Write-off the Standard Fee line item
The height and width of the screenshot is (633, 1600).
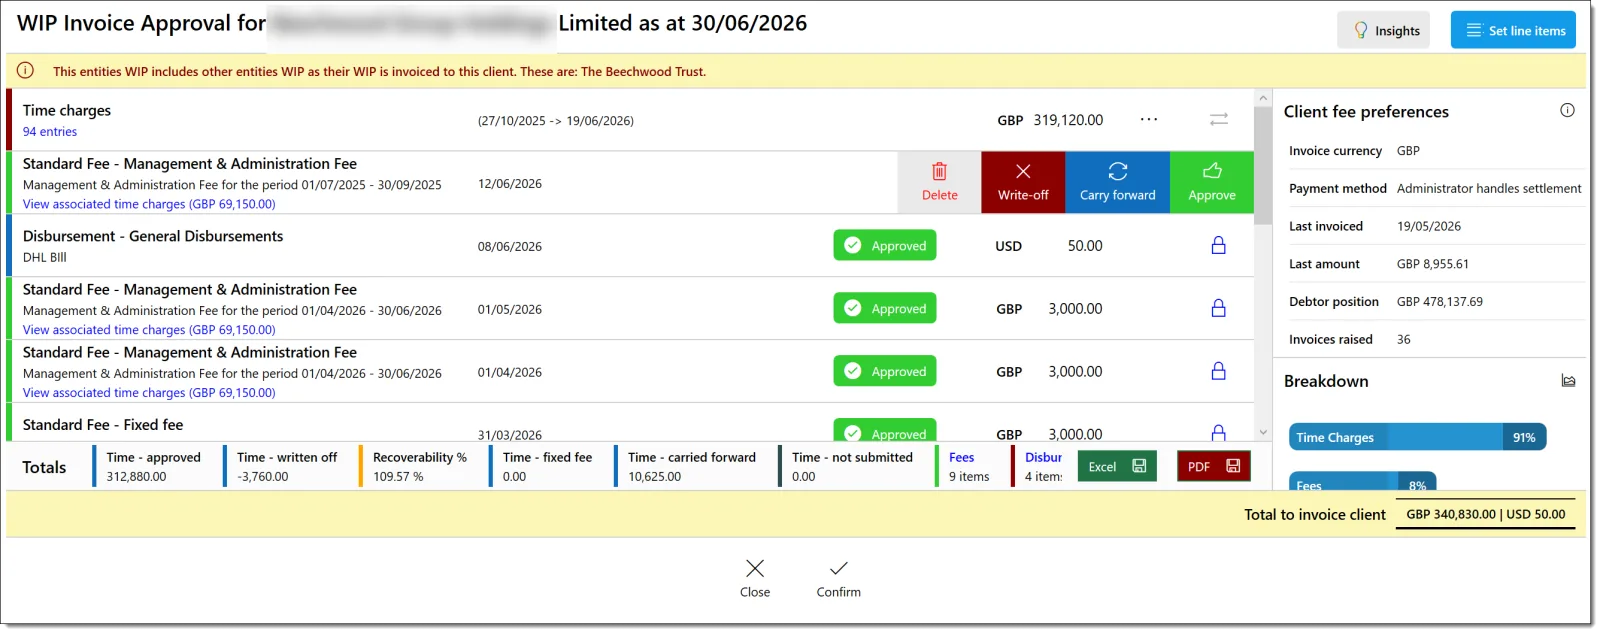pyautogui.click(x=1023, y=182)
